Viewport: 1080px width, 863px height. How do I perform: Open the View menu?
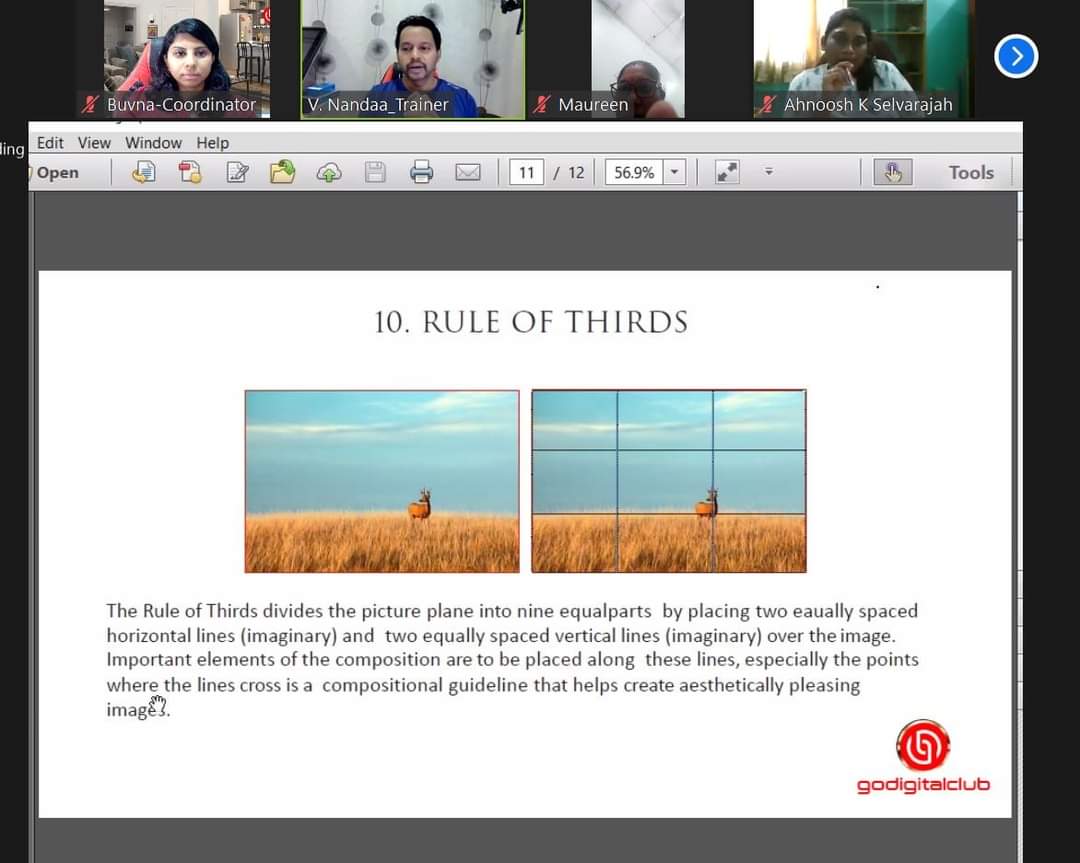point(94,143)
